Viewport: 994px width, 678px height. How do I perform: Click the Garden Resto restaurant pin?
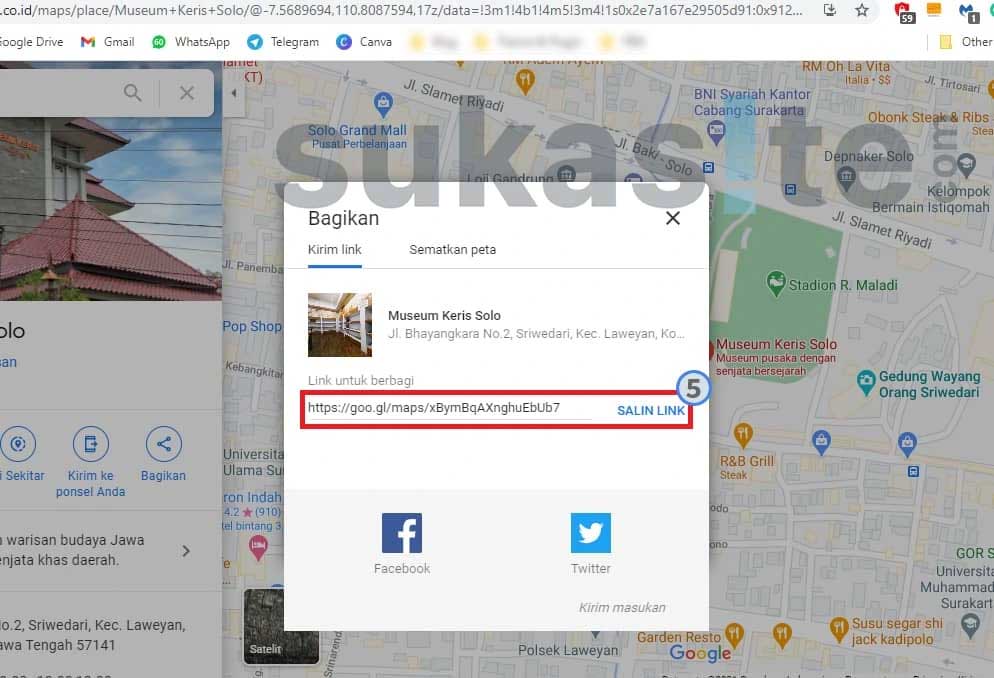click(x=734, y=634)
